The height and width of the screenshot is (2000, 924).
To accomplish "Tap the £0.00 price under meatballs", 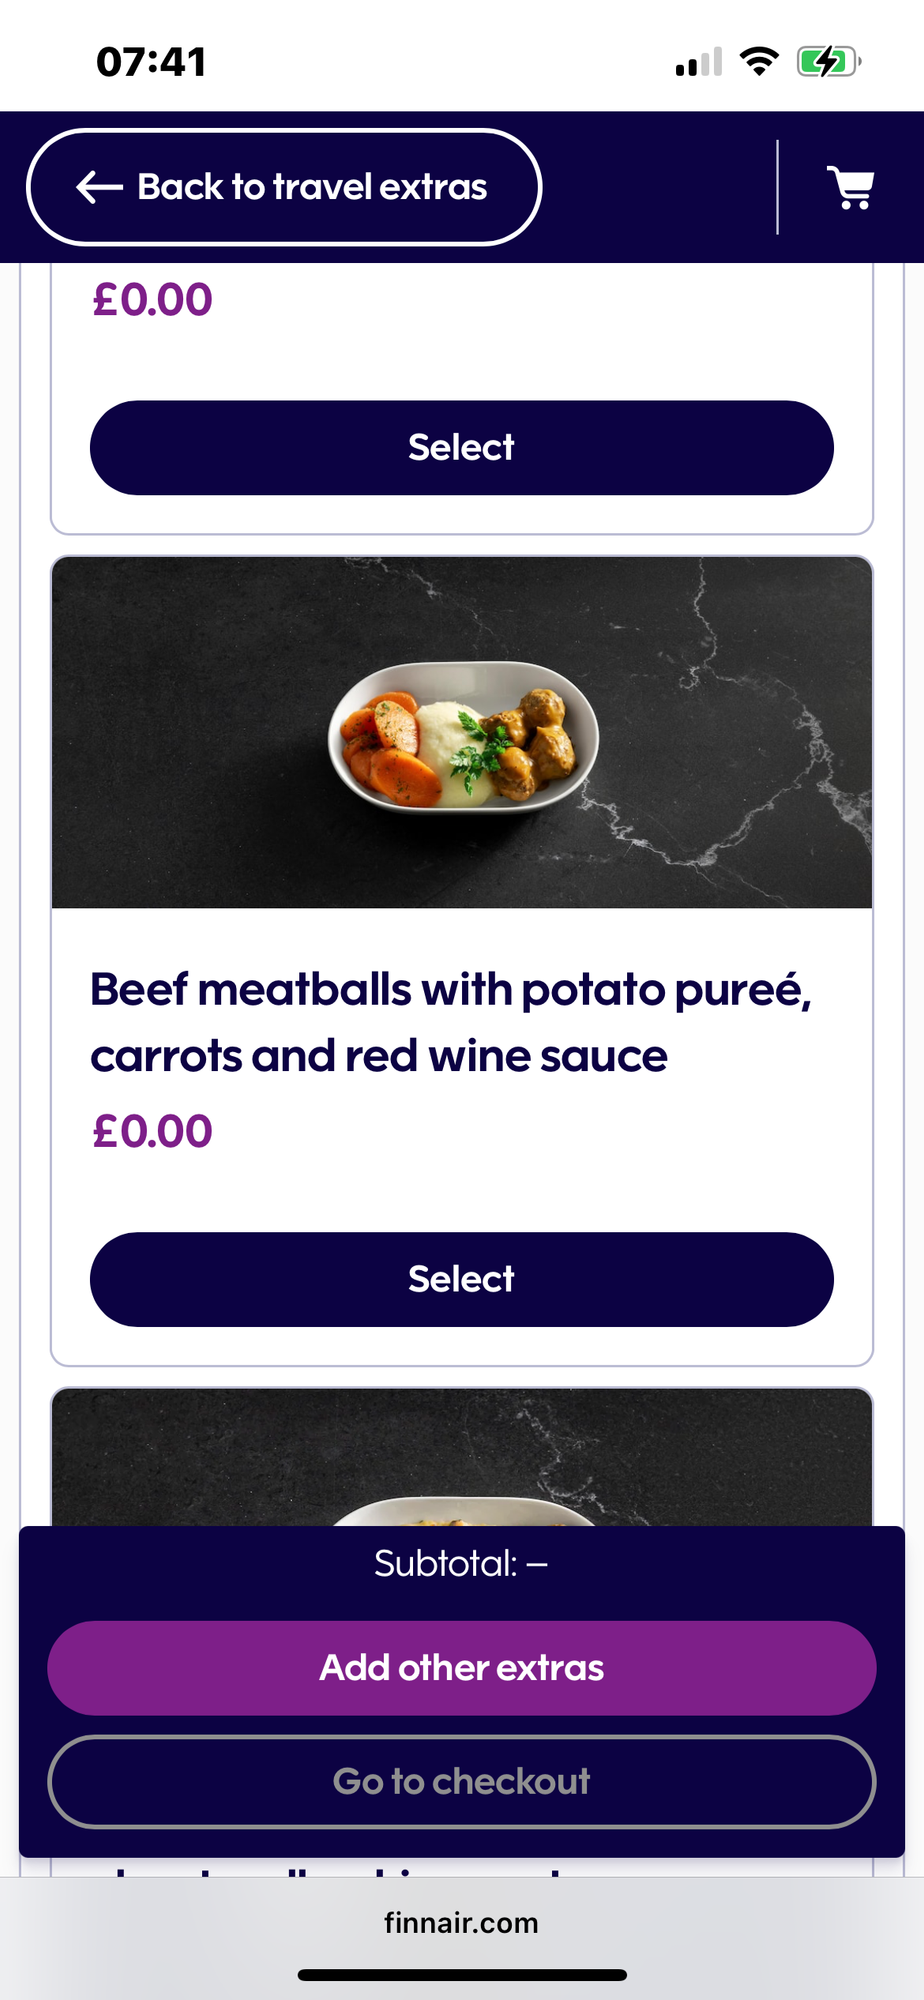I will click(x=152, y=1131).
